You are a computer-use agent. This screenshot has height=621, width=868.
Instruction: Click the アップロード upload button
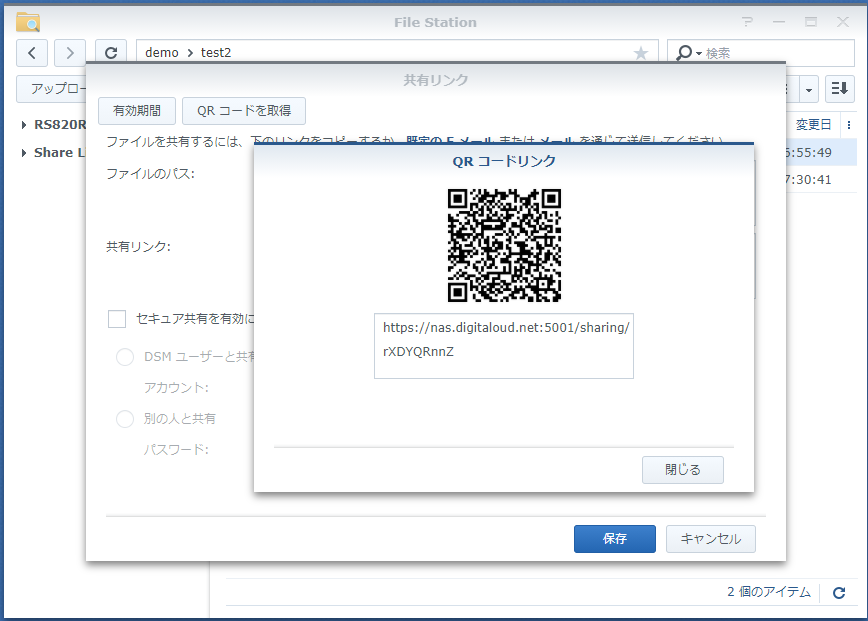51,89
